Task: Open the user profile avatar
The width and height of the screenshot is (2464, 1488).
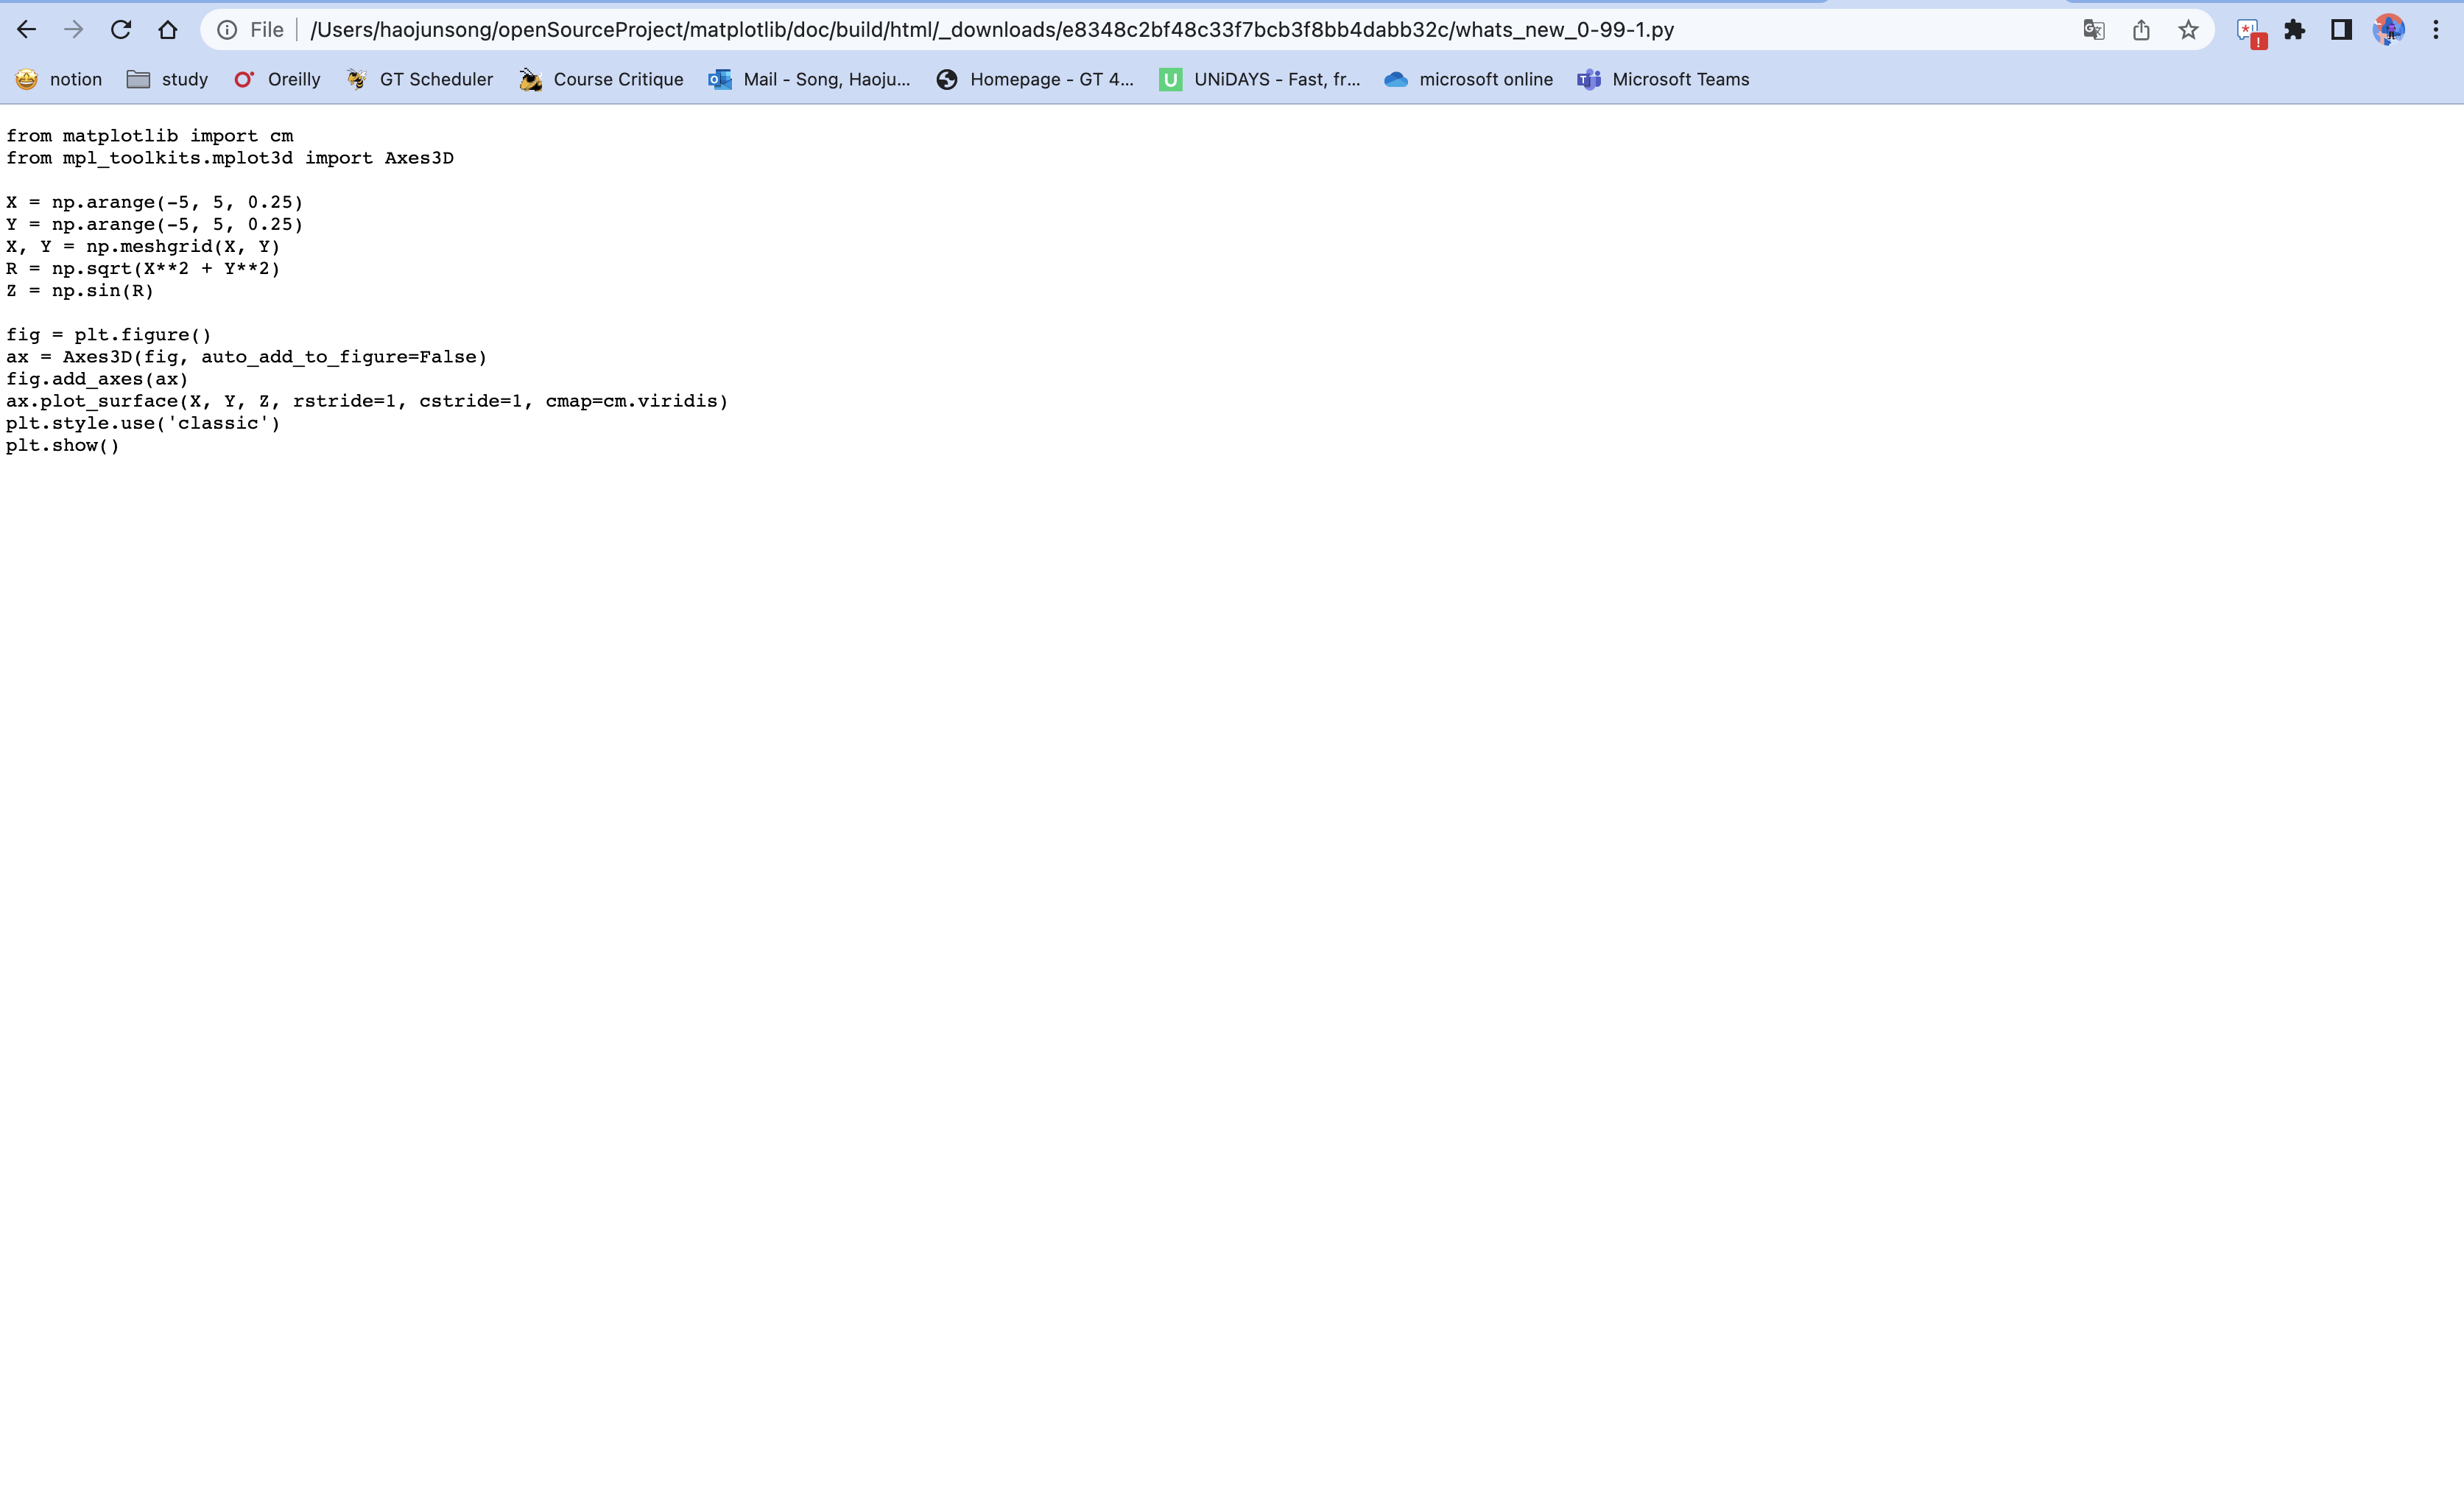Action: [x=2388, y=30]
